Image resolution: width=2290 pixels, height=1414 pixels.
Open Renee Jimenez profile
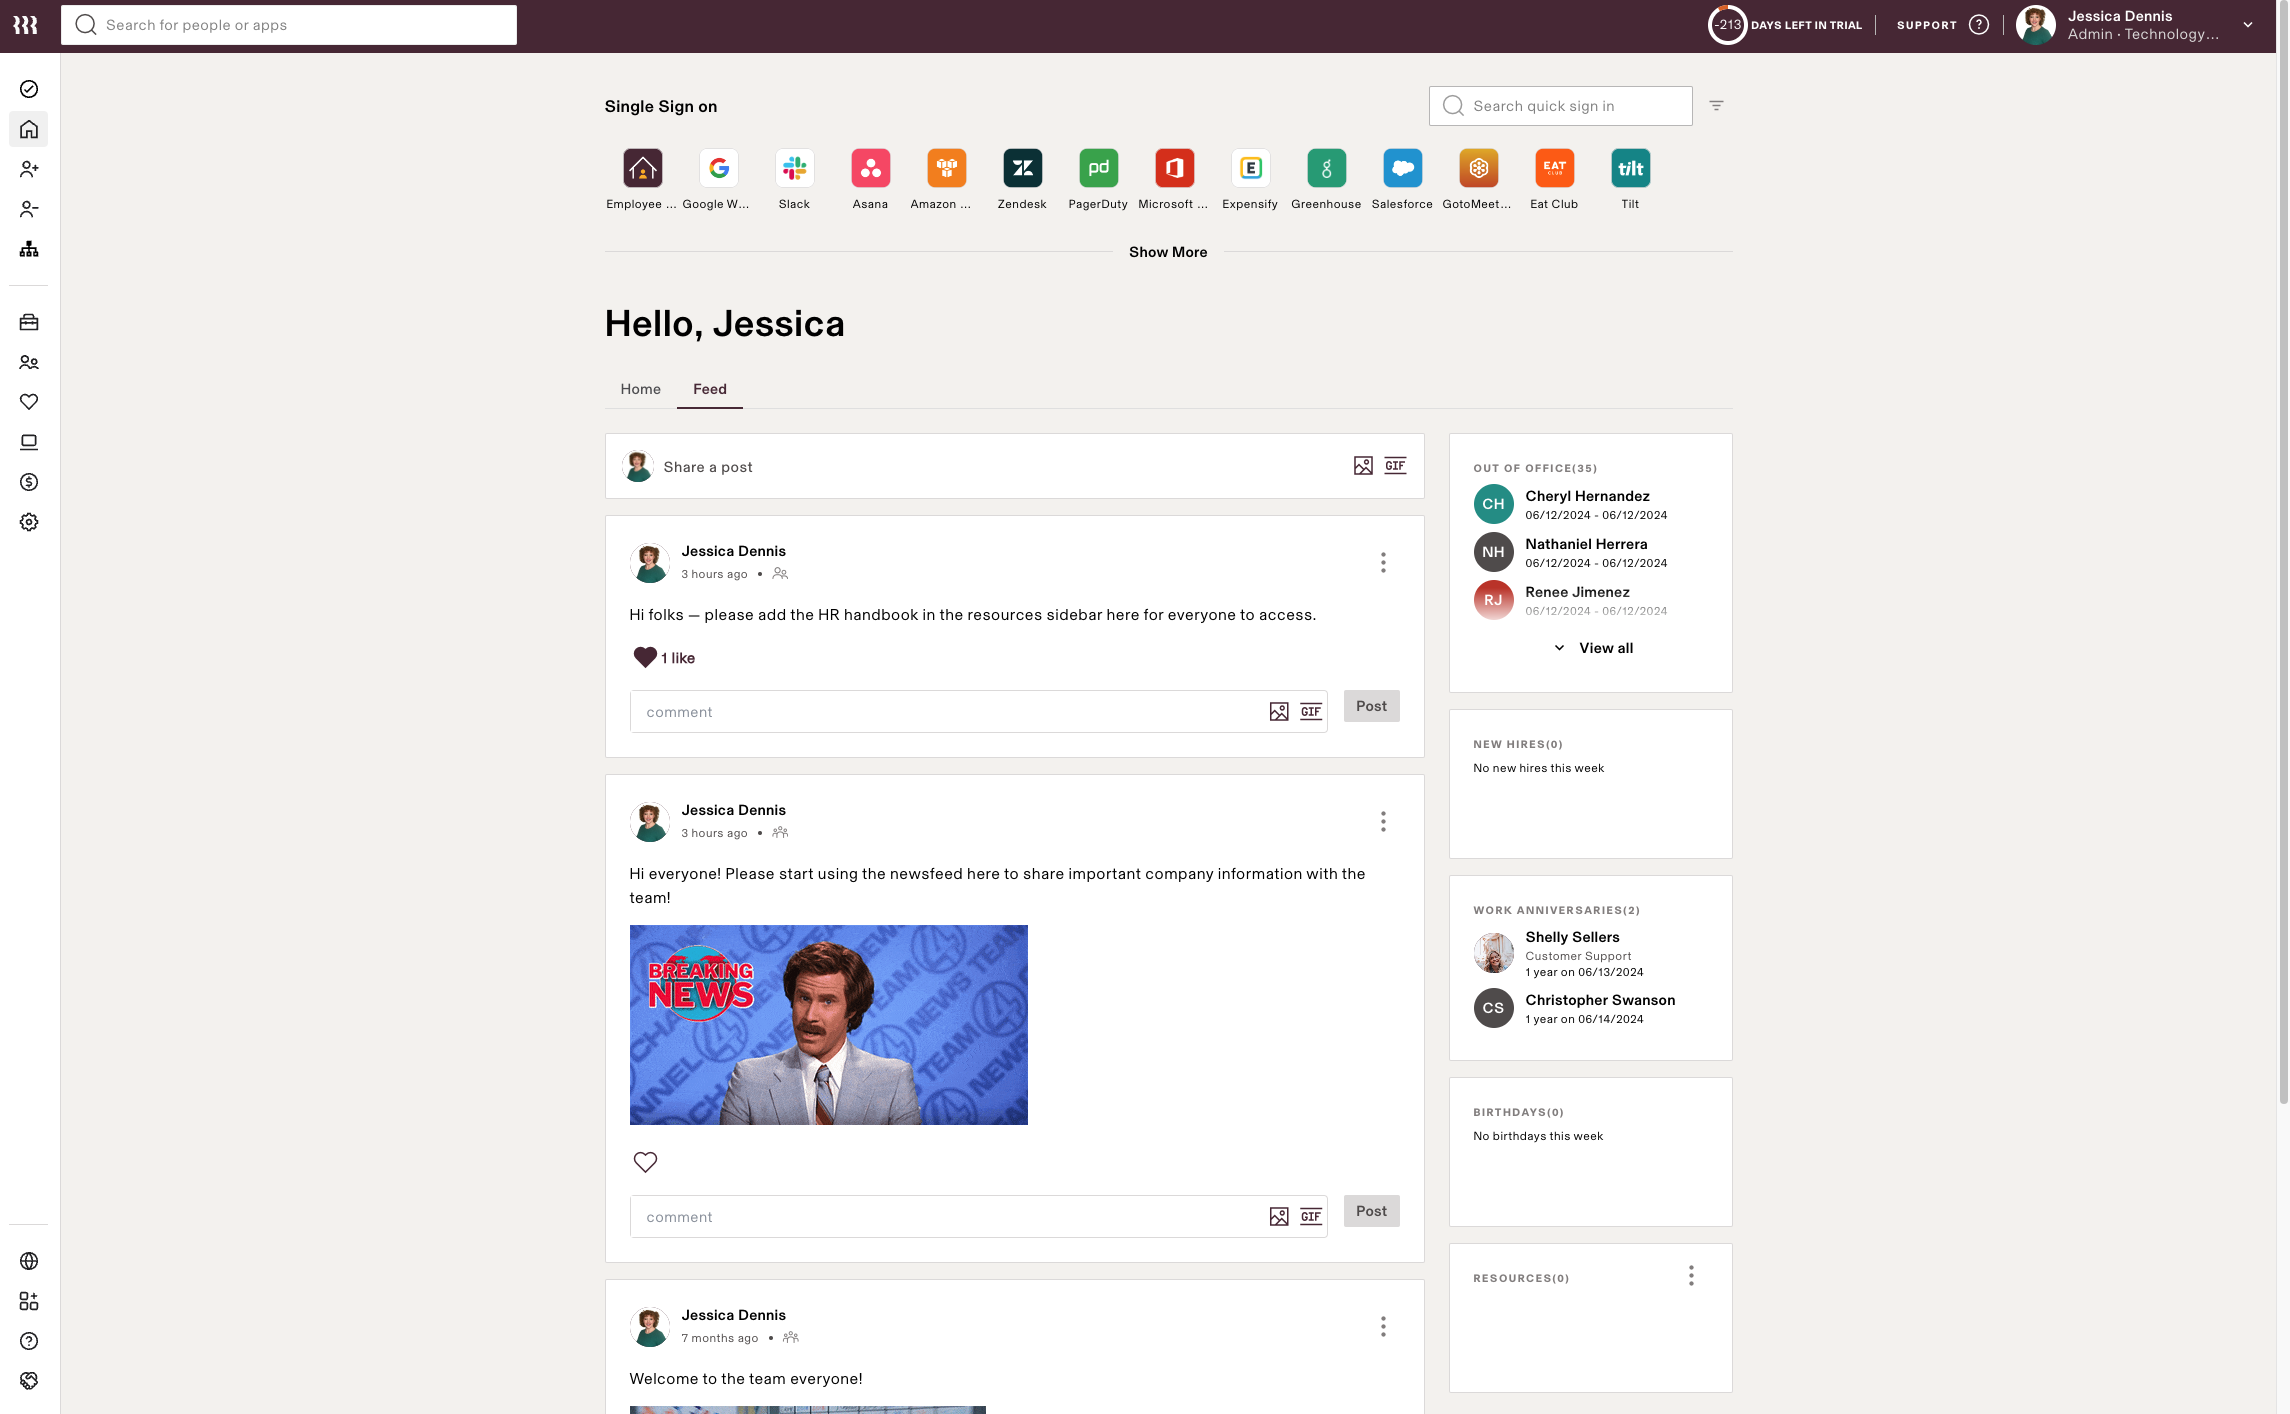pyautogui.click(x=1577, y=592)
